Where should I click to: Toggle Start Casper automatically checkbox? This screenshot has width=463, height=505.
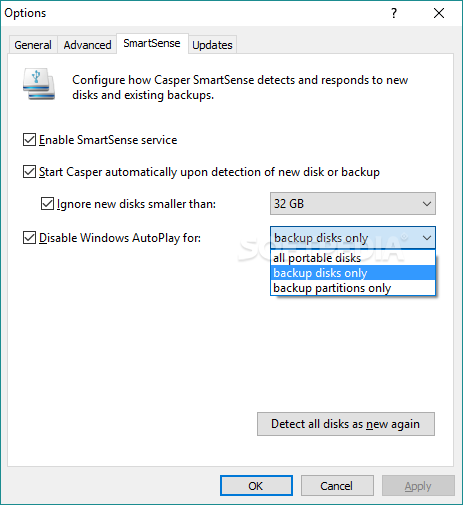(29, 172)
